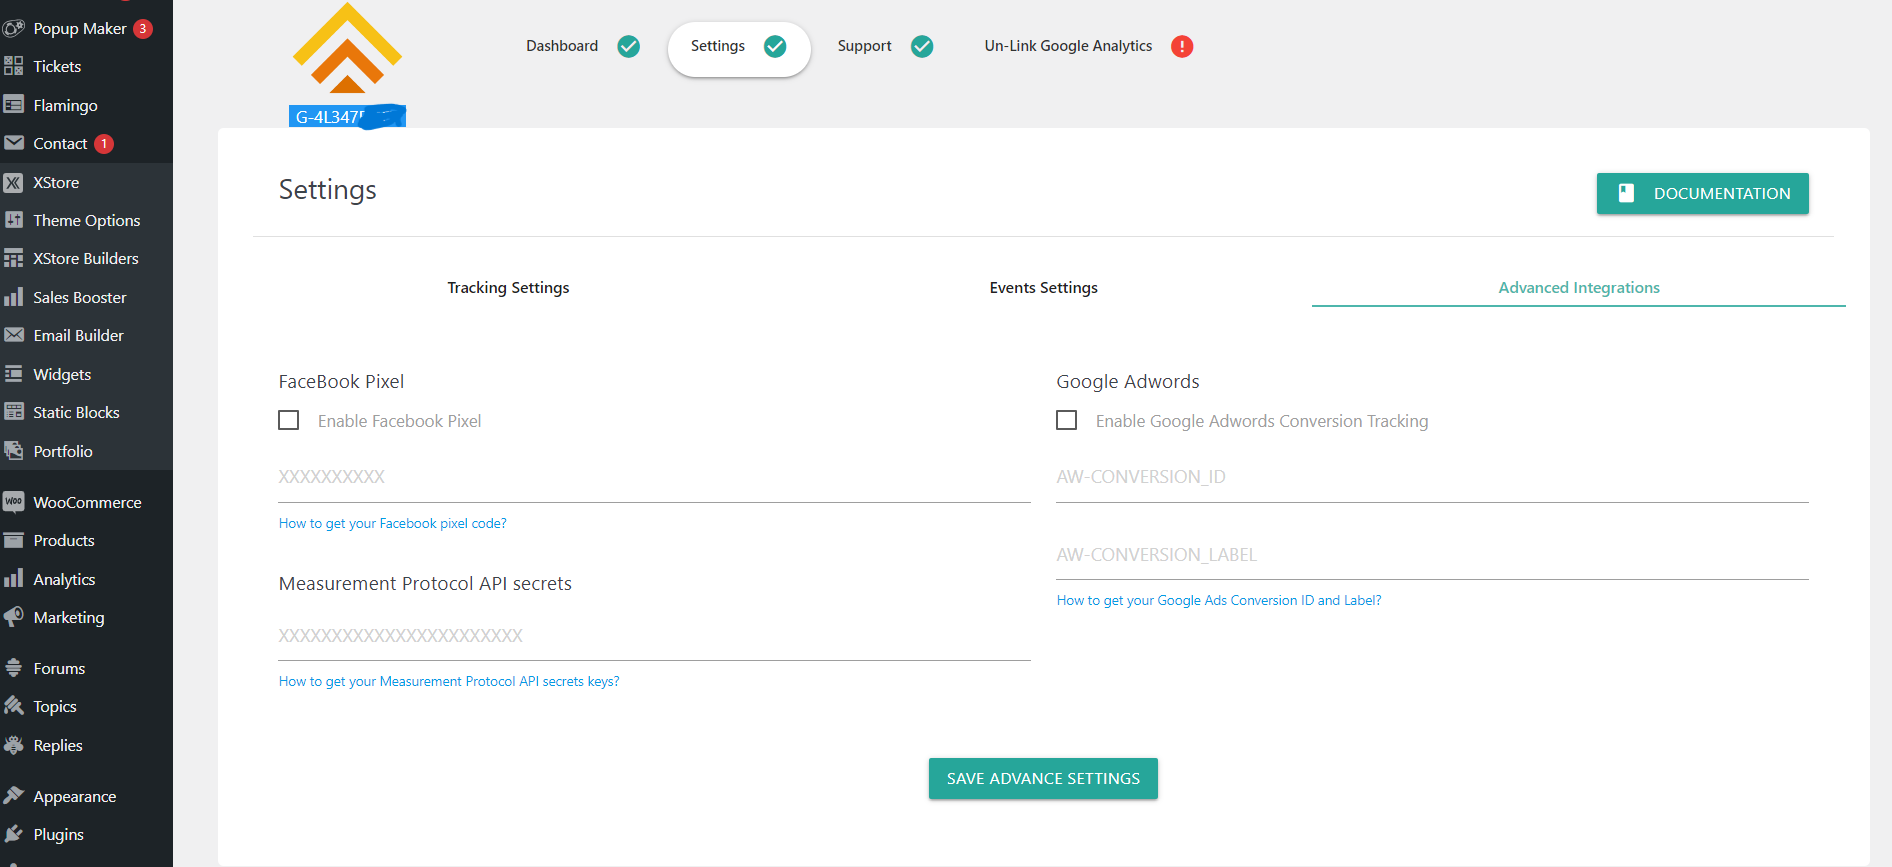Open 'How to get your Facebook pixel code?' link
This screenshot has width=1892, height=867.
point(392,523)
